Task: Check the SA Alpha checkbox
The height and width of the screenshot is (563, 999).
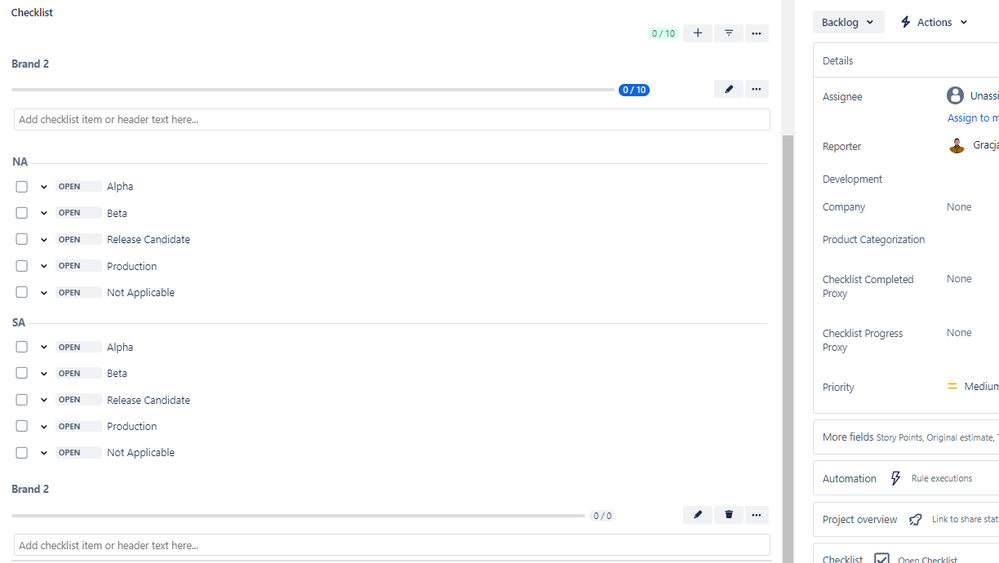Action: coord(22,347)
